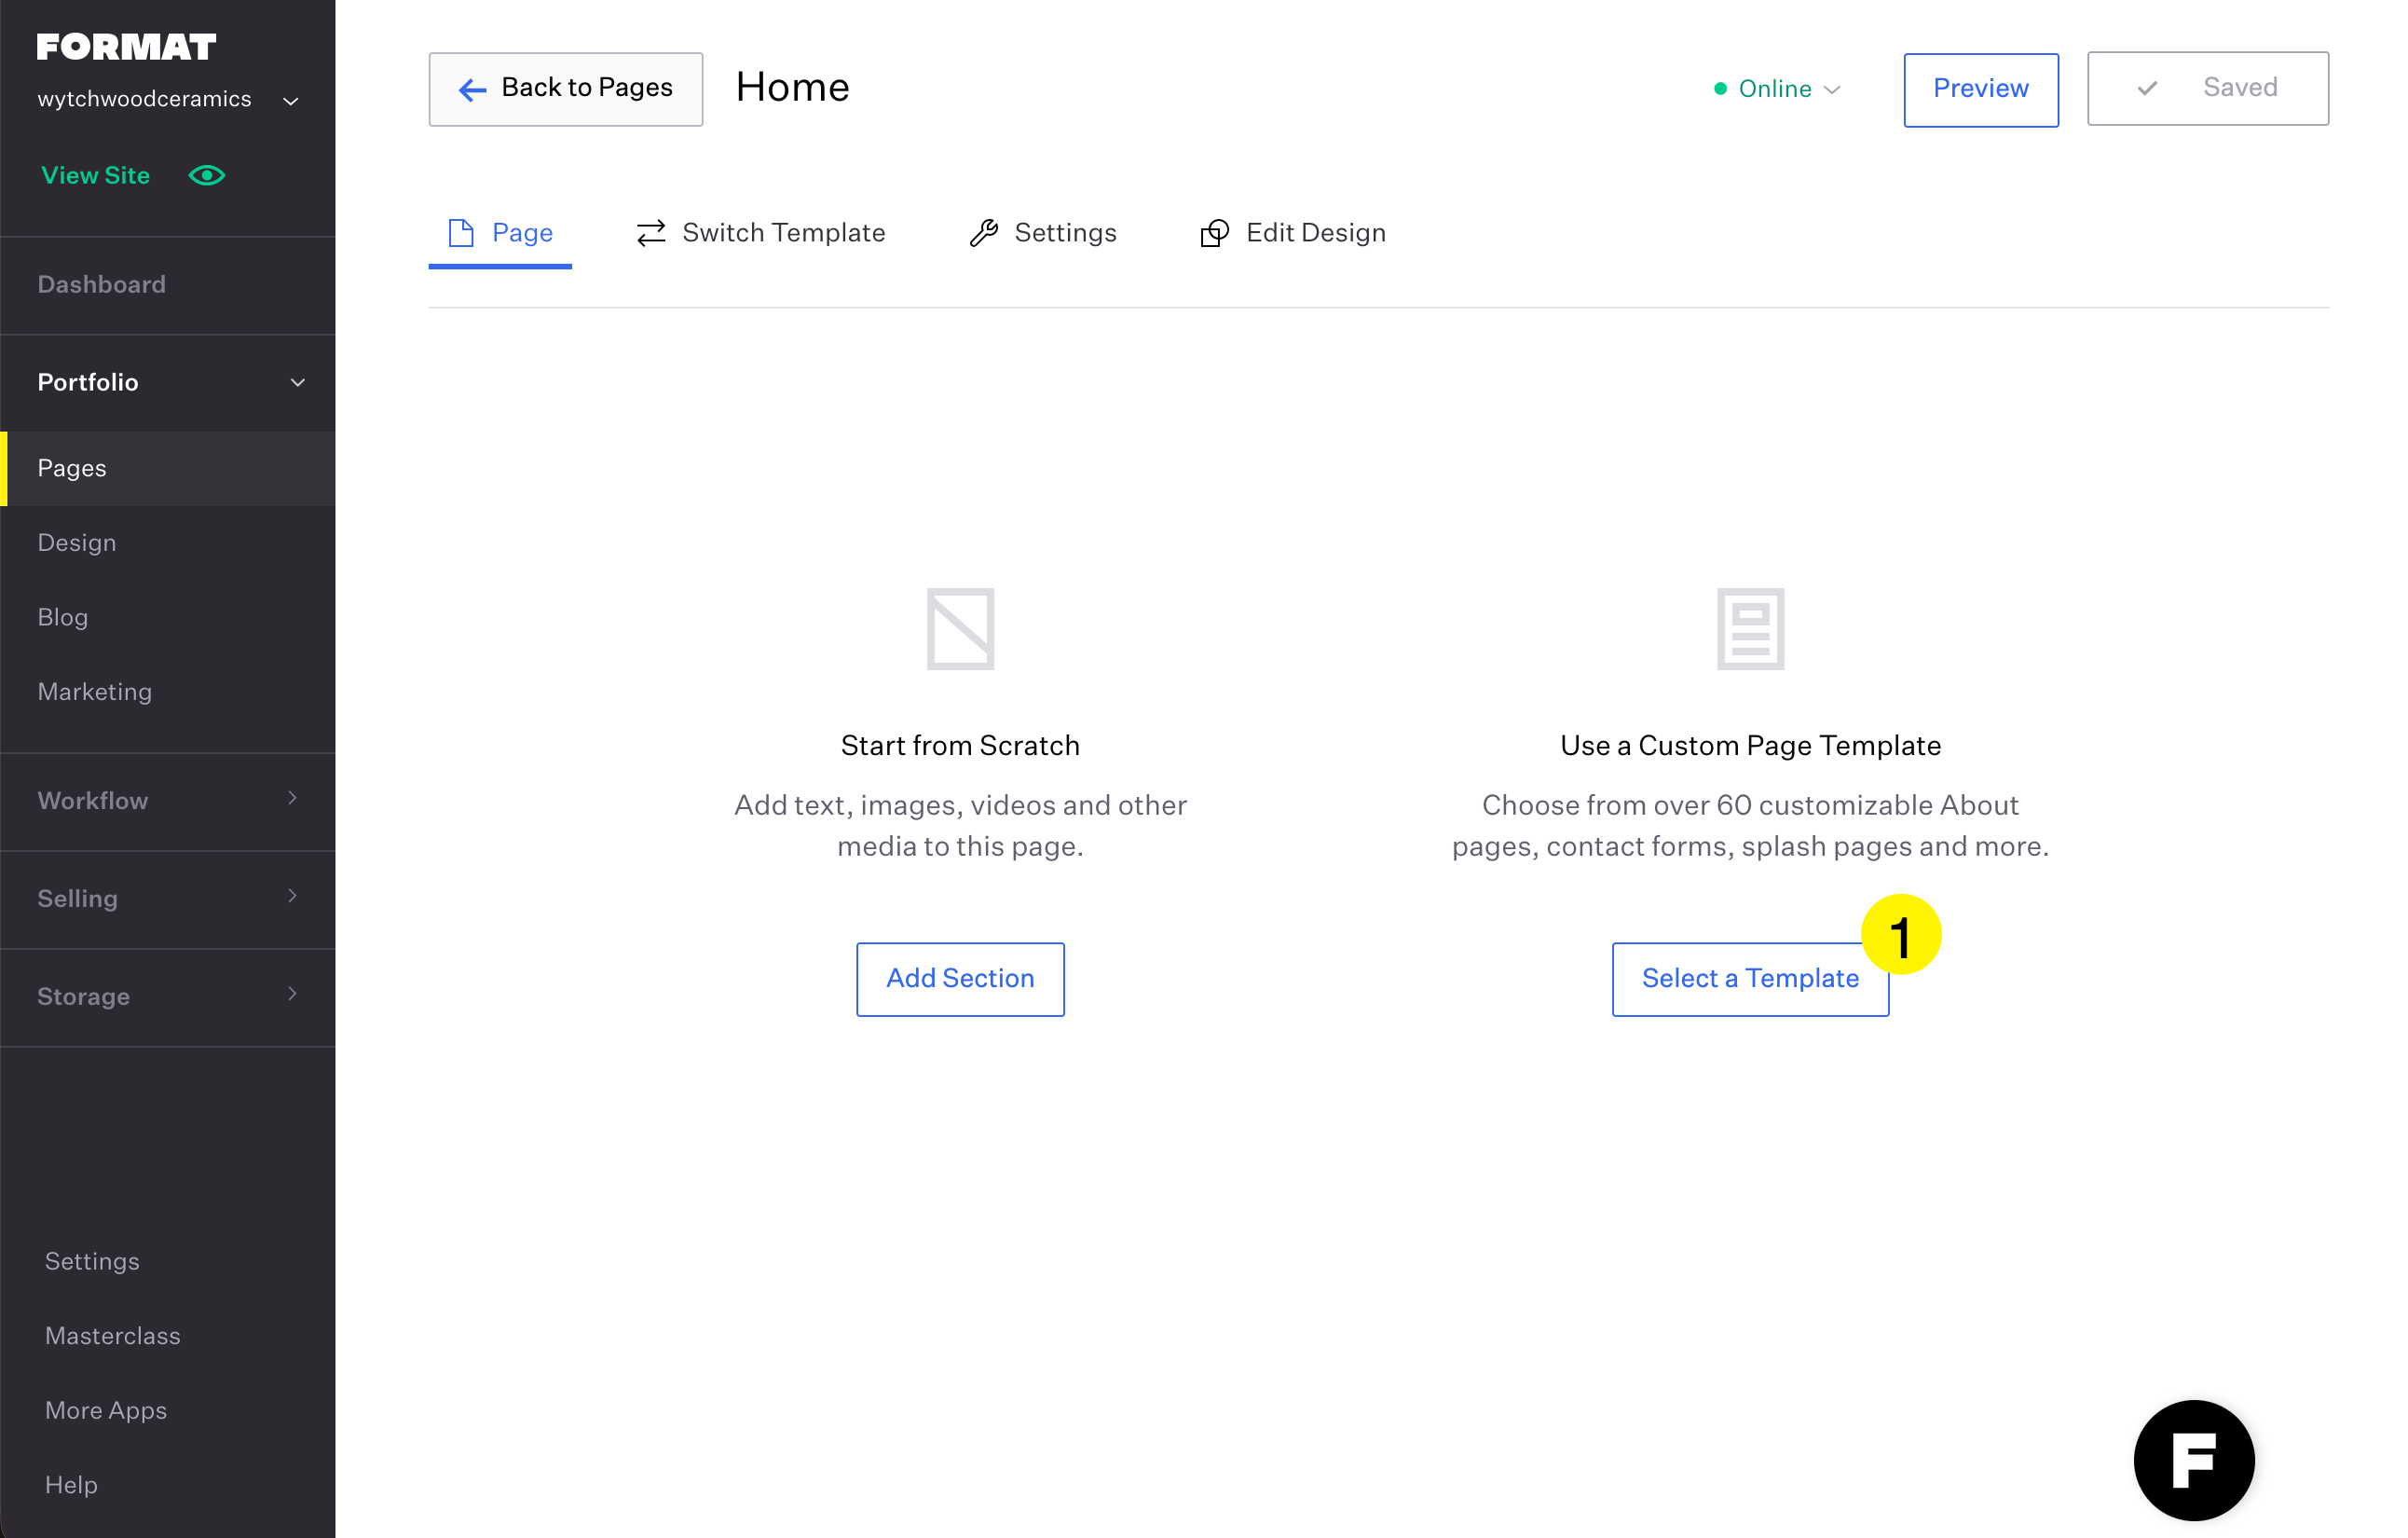The image size is (2408, 1538).
Task: Go back with Back to Pages button
Action: tap(565, 89)
